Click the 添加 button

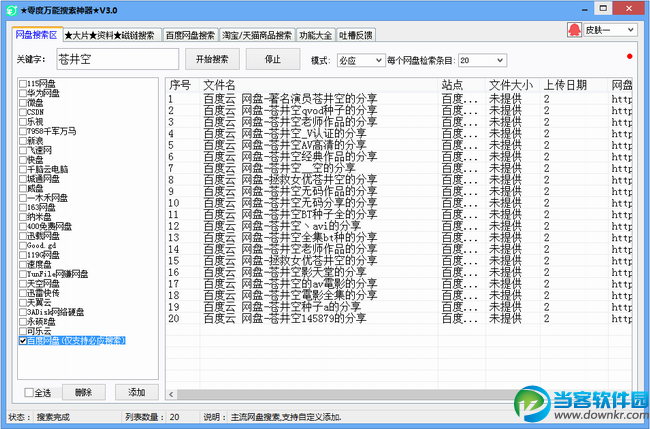coord(136,392)
